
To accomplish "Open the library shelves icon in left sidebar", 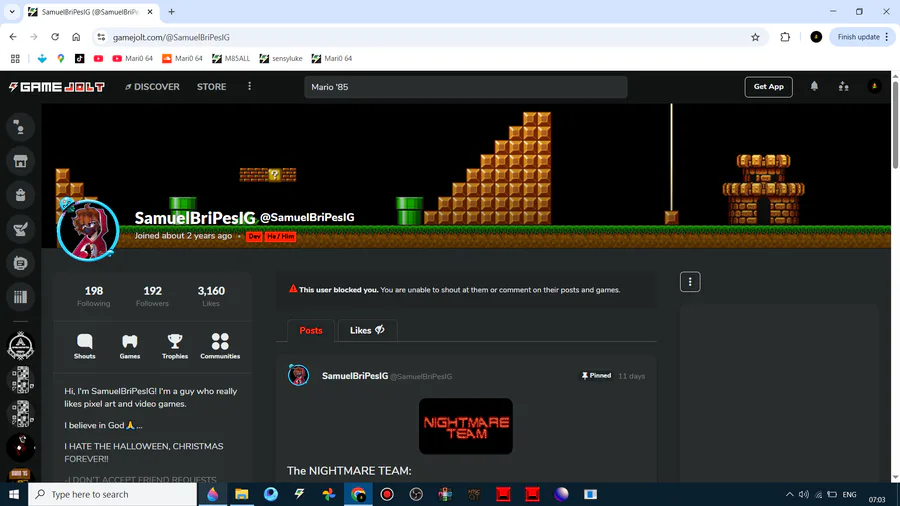I will [x=20, y=297].
